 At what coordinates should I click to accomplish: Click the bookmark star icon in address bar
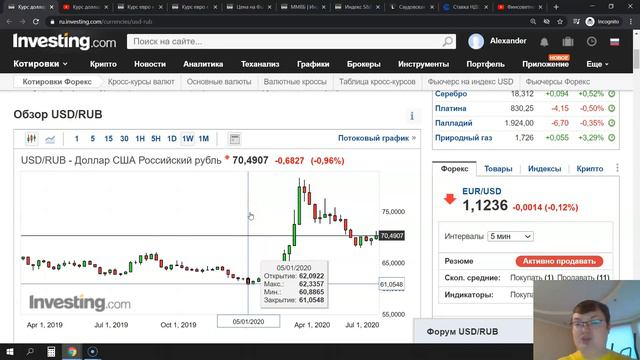(x=560, y=22)
